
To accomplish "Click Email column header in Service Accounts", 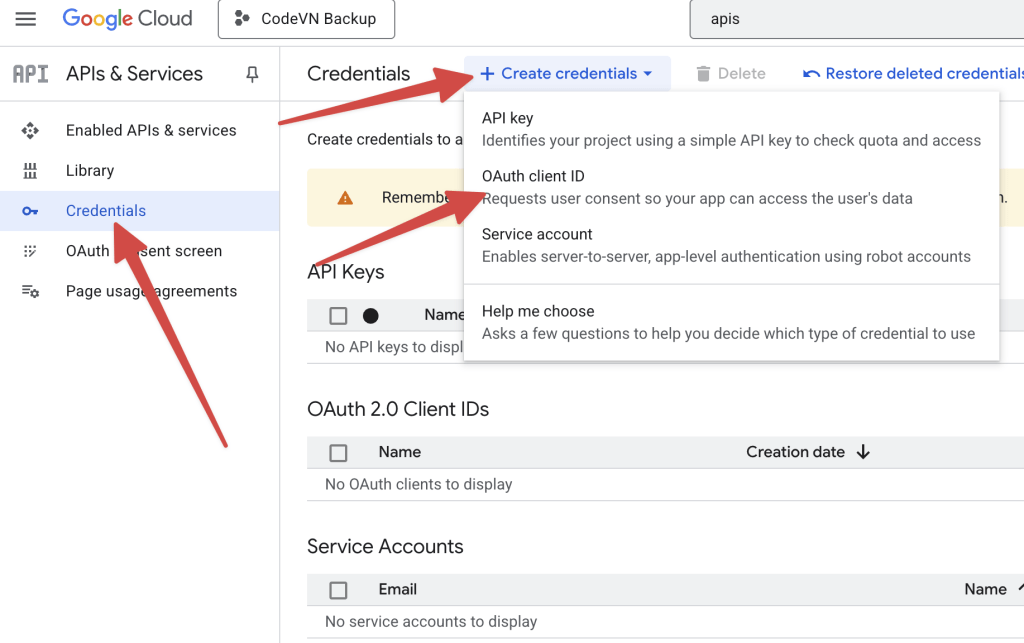I will click(398, 589).
